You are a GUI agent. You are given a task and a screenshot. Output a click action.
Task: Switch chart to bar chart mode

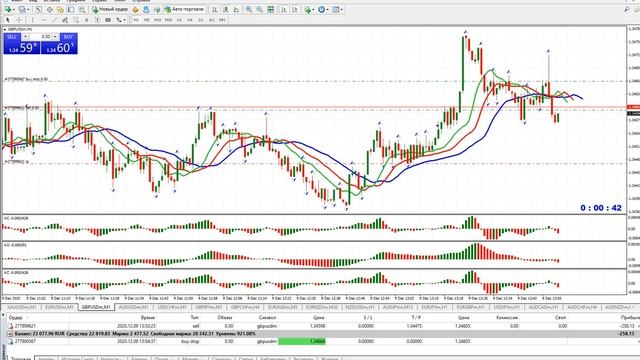pyautogui.click(x=214, y=9)
